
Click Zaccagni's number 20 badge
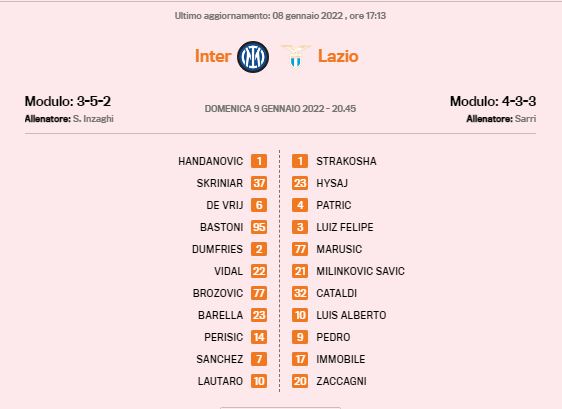click(300, 381)
